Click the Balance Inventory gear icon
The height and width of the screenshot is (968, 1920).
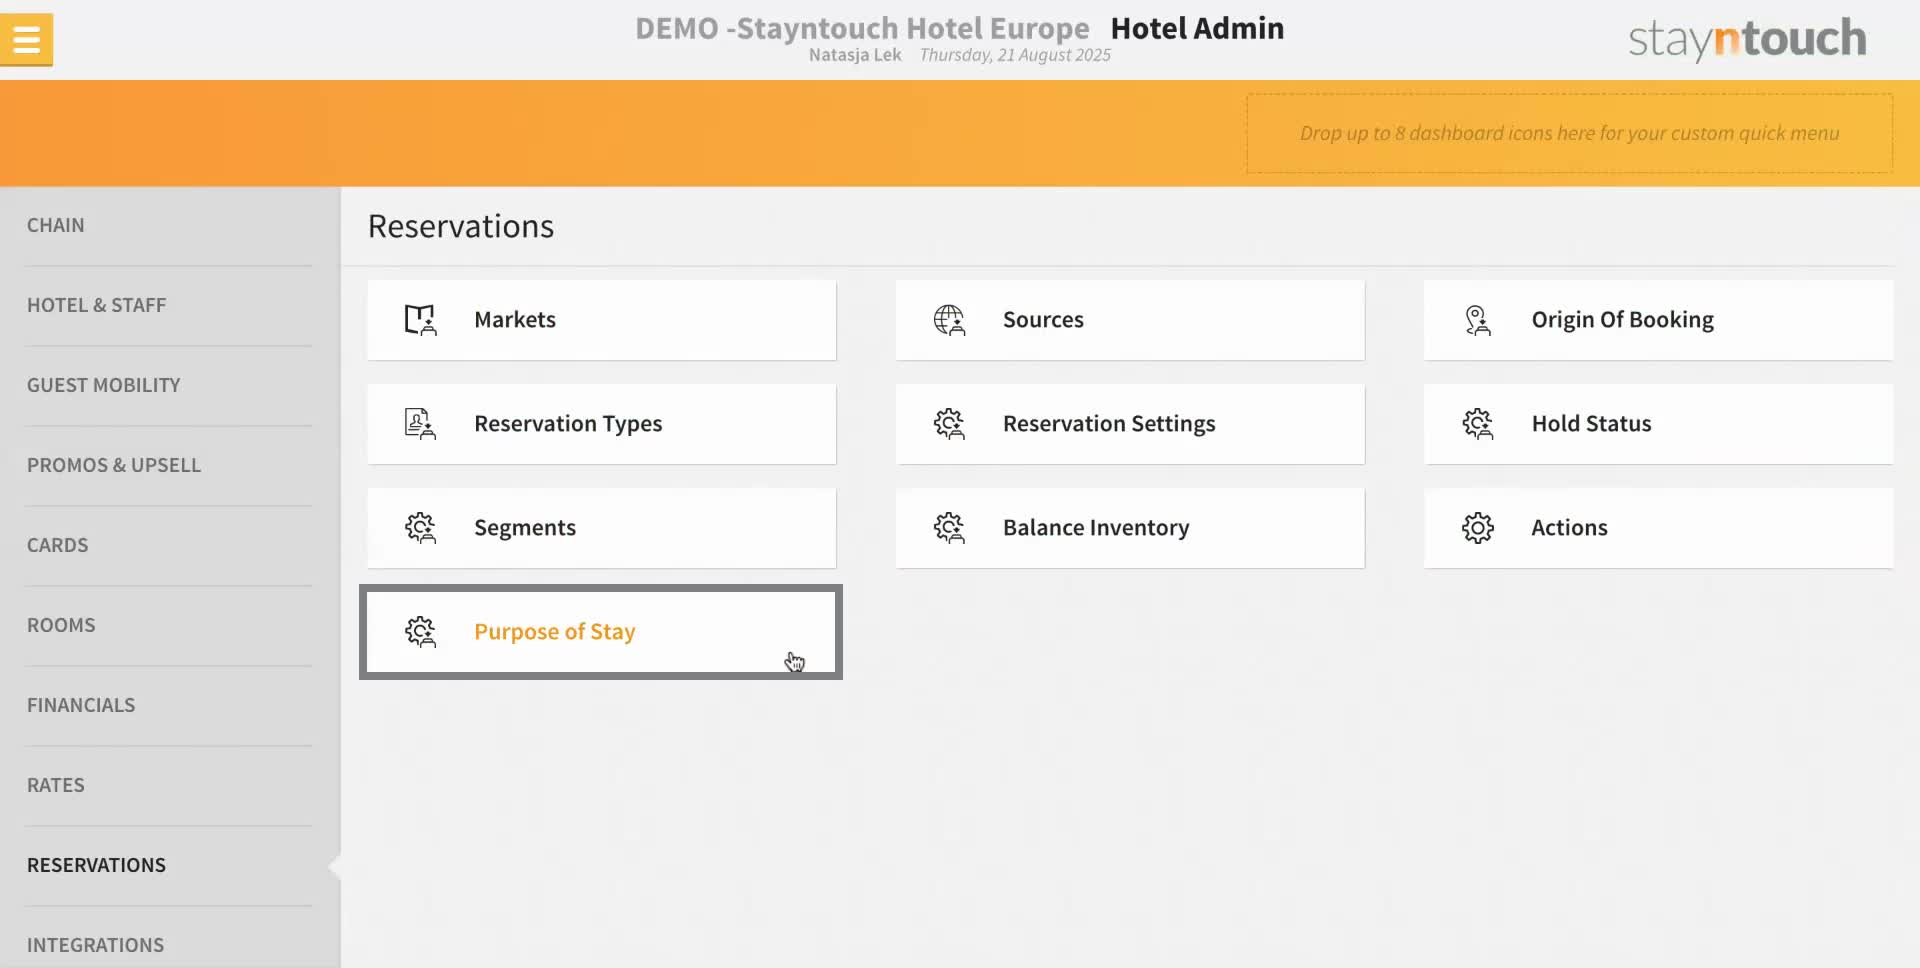point(949,528)
